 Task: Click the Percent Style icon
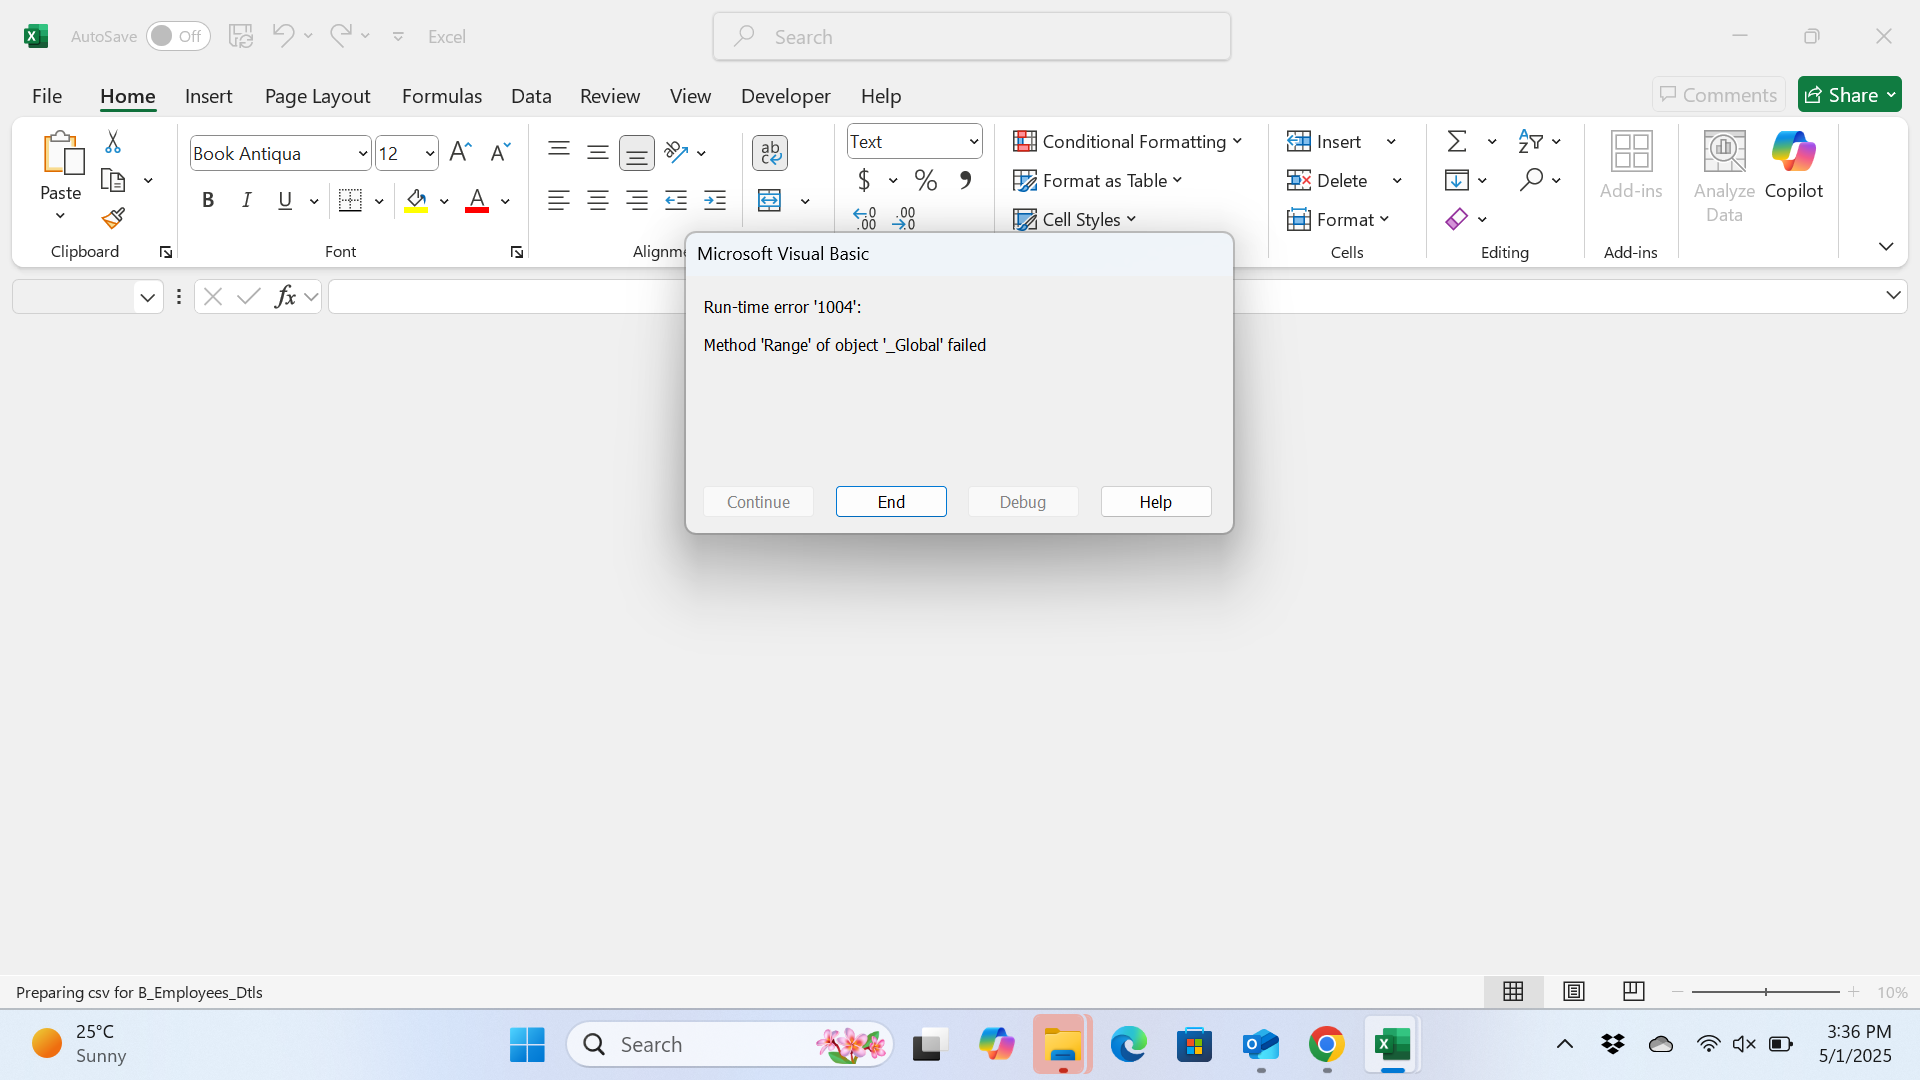pos(925,180)
